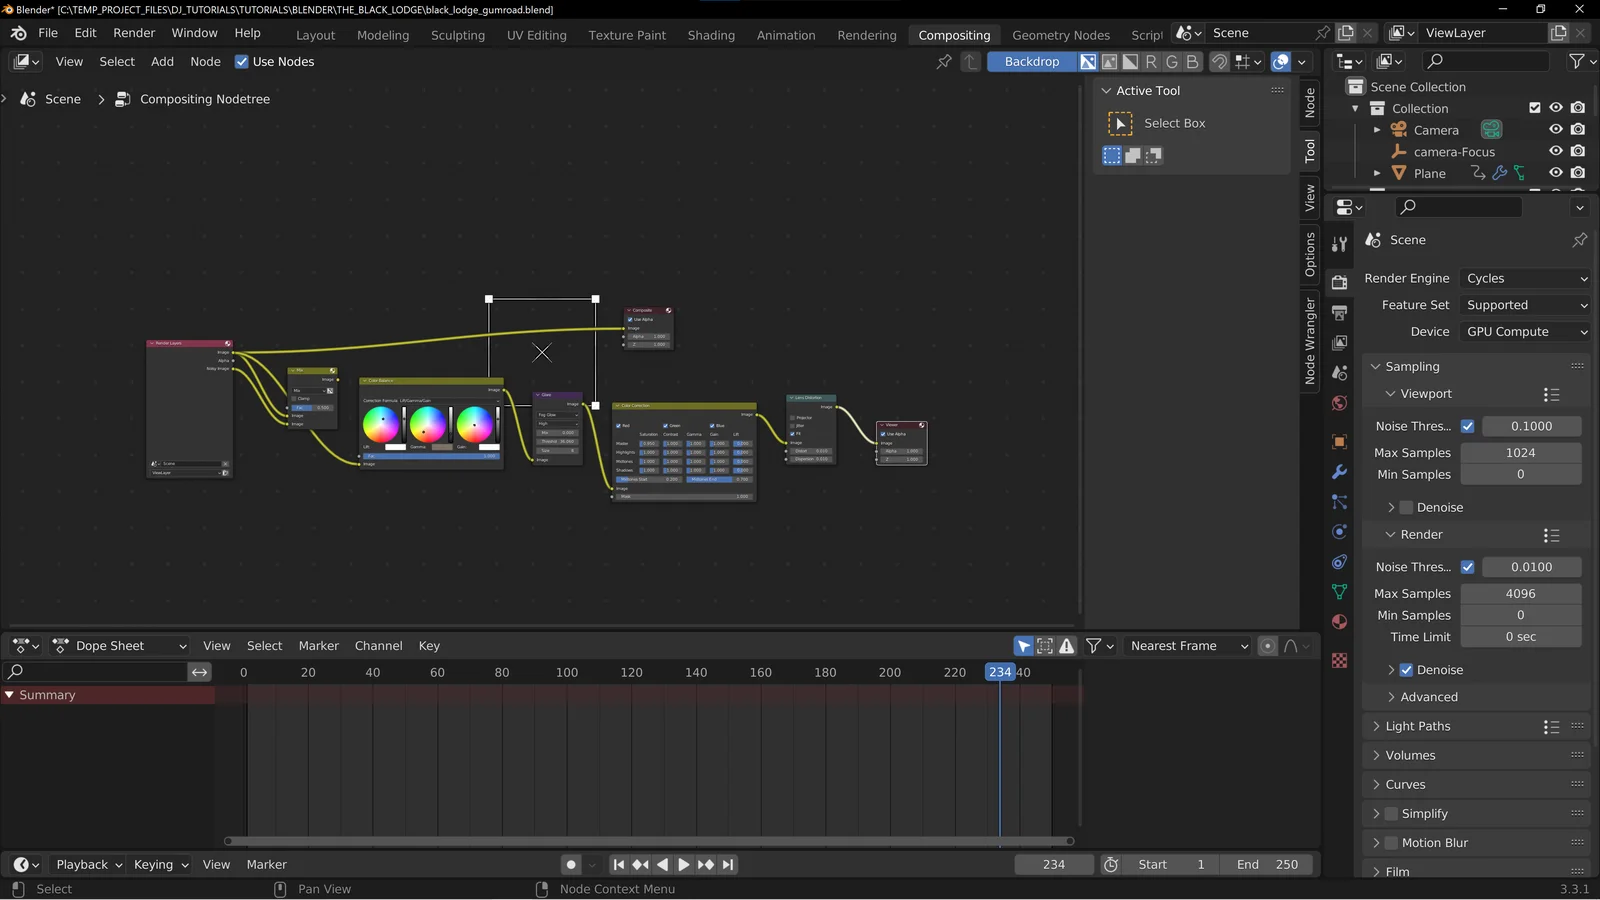Open Scene from the breadcrumb path
This screenshot has height=900, width=1600.
(62, 99)
